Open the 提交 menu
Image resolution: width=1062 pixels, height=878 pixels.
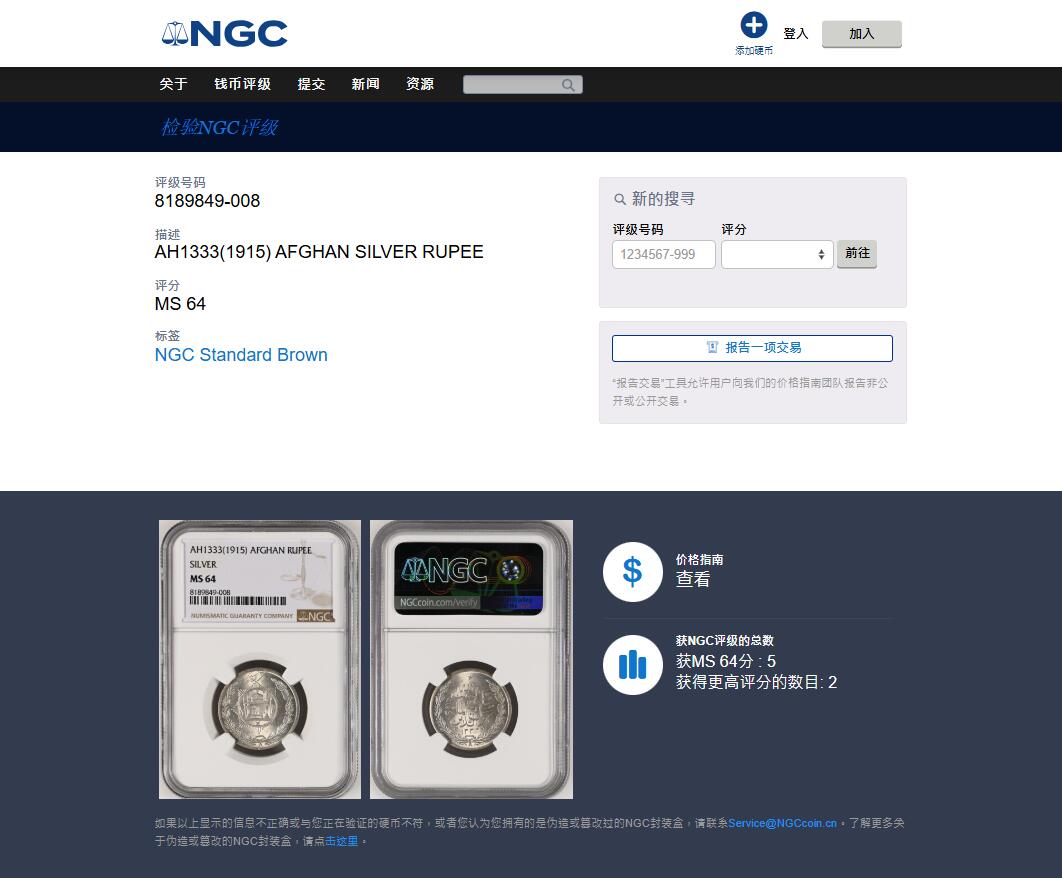(312, 84)
